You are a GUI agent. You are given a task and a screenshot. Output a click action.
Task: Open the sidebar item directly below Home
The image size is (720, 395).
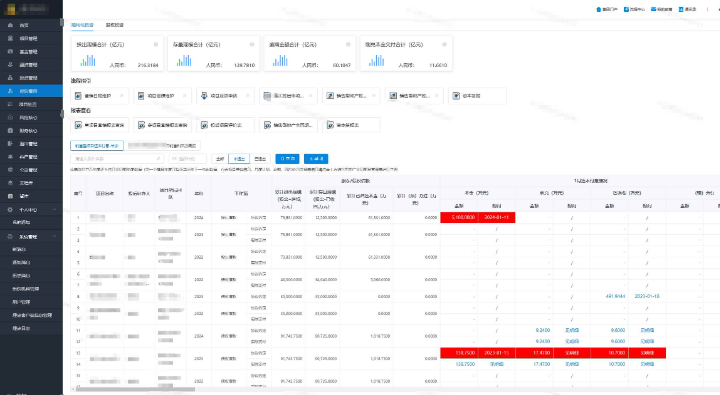[31, 39]
